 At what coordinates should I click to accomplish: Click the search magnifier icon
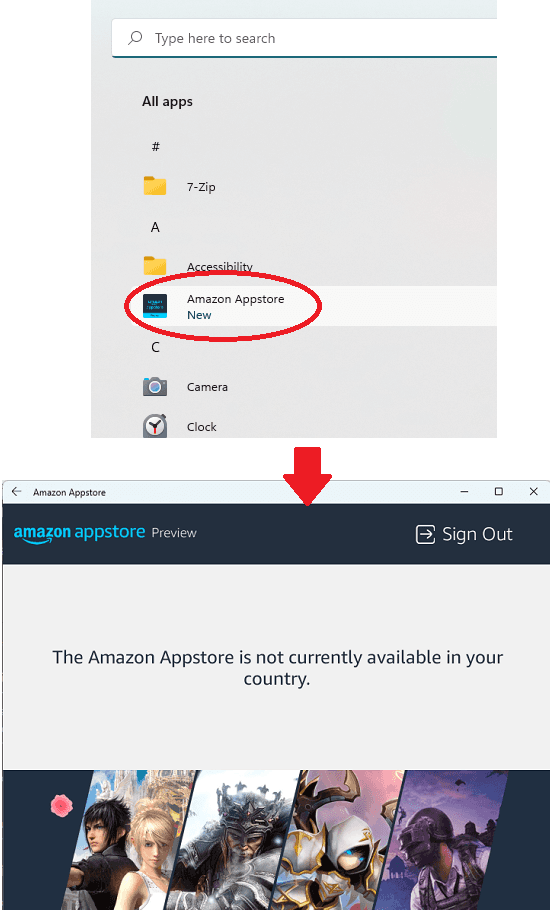coord(135,38)
